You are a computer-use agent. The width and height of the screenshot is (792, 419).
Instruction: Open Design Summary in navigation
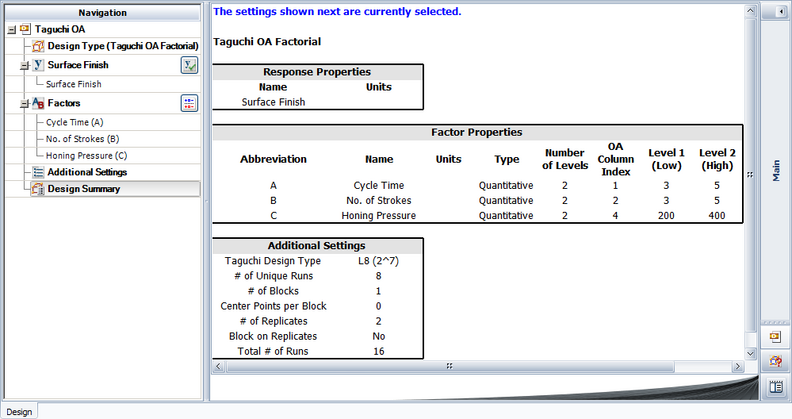coord(83,189)
